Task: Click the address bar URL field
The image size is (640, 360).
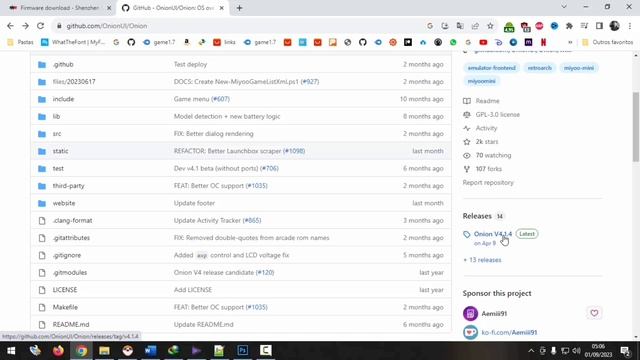Action: (241, 26)
